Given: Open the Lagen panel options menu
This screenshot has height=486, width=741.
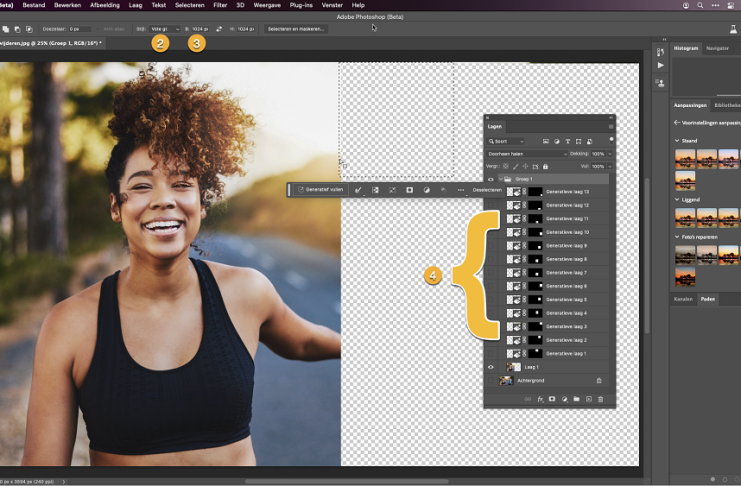Looking at the screenshot, I should [611, 127].
